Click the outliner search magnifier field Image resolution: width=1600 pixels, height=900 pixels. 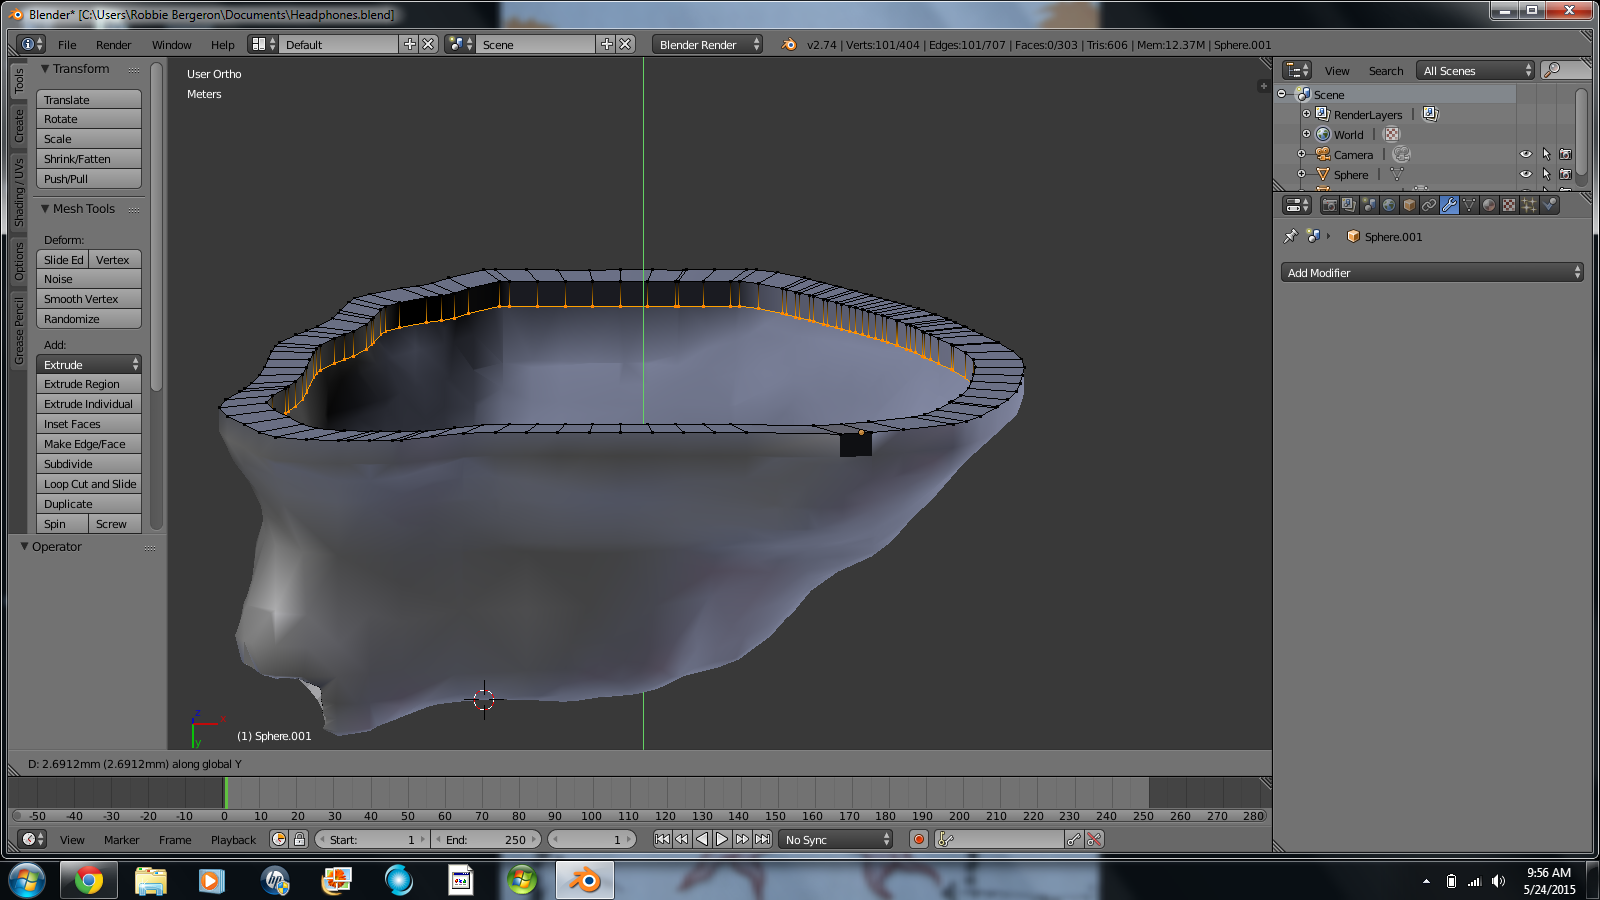[x=1565, y=70]
